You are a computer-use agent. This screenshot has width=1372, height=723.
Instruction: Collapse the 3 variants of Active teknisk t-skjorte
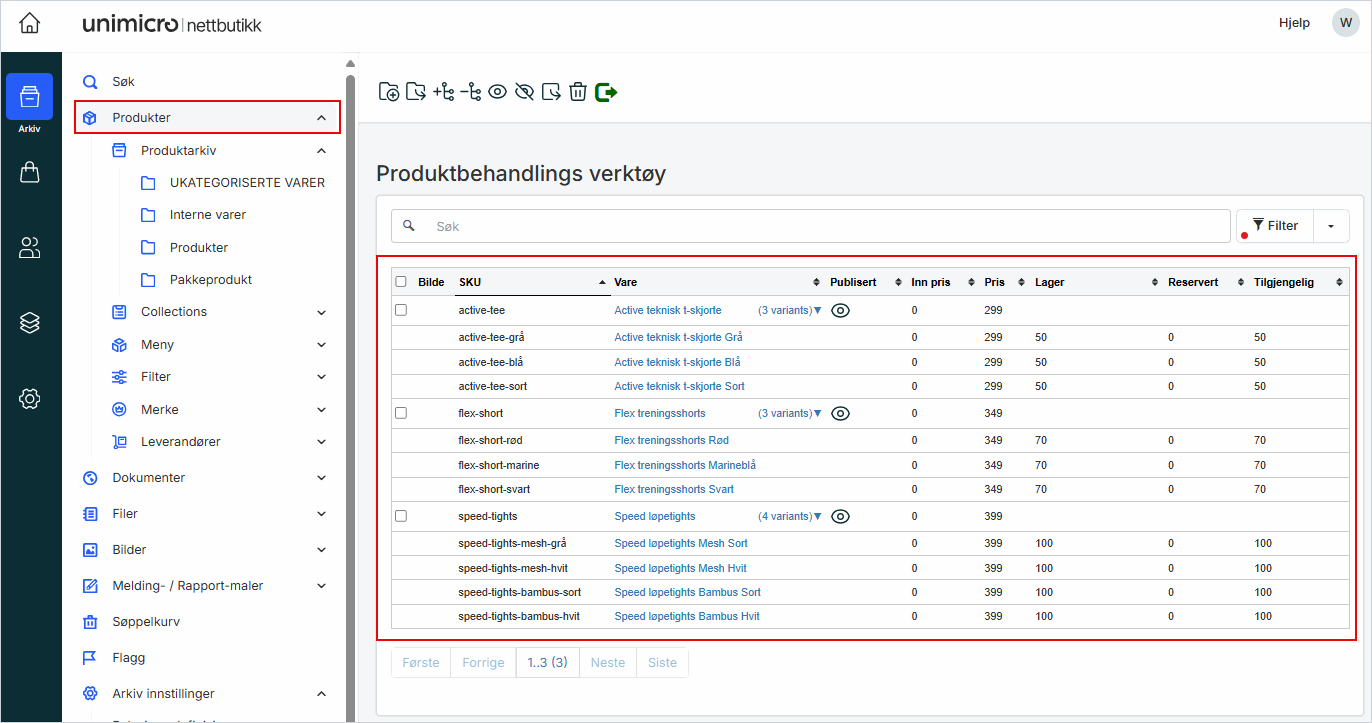coord(789,311)
